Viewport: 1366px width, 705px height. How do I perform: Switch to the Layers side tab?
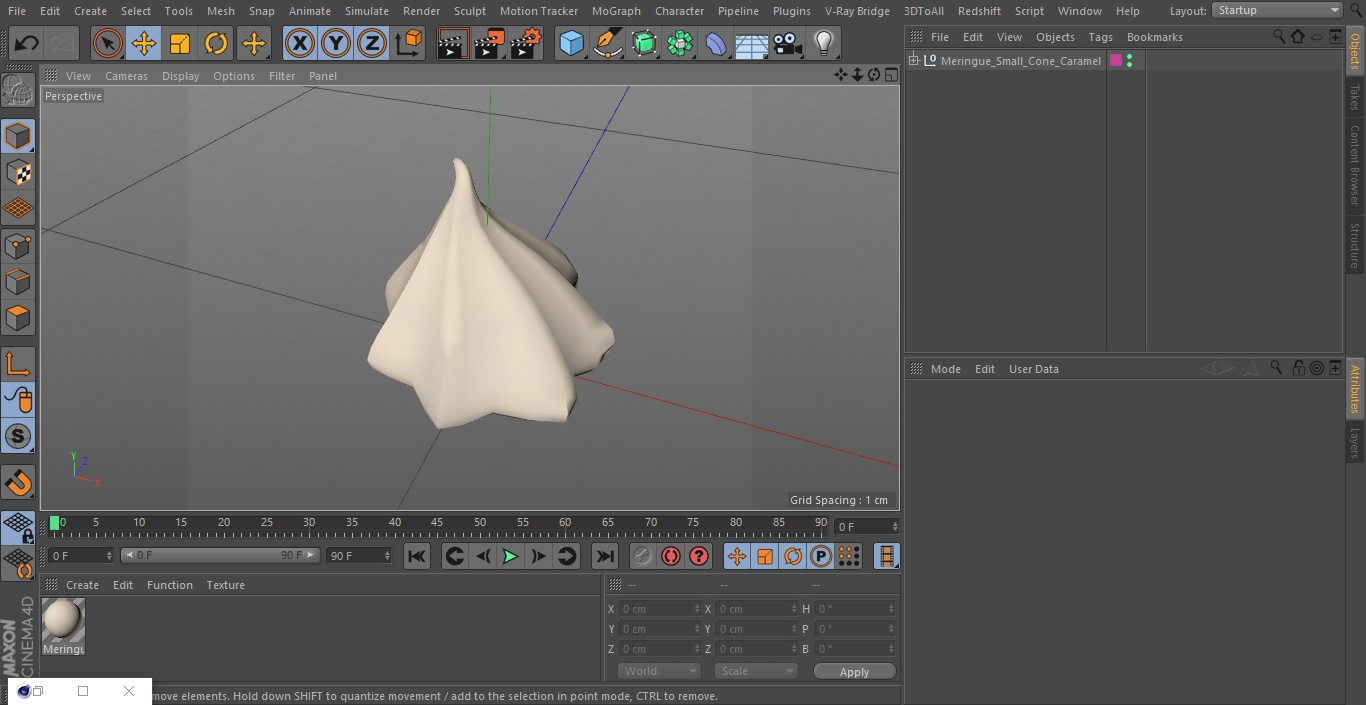click(1355, 442)
